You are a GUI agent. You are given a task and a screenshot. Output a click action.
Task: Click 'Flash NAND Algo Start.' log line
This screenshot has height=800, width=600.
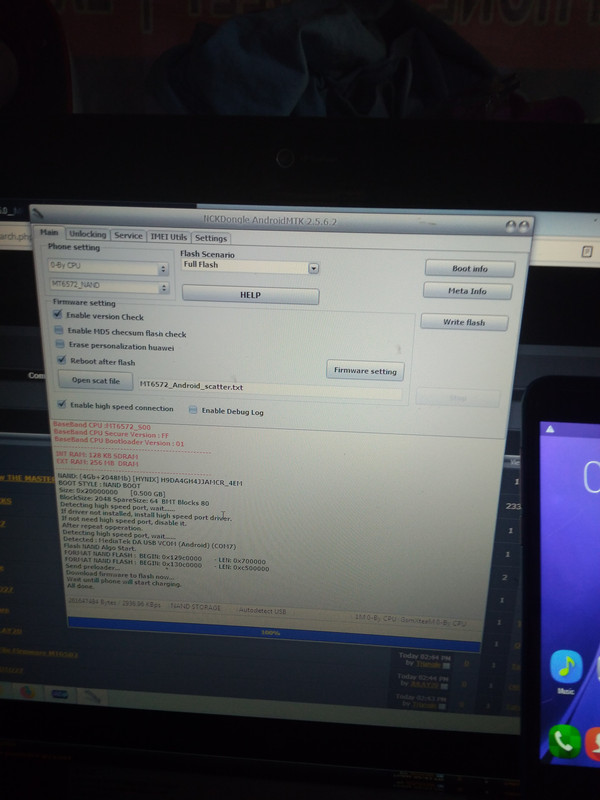tap(99, 547)
